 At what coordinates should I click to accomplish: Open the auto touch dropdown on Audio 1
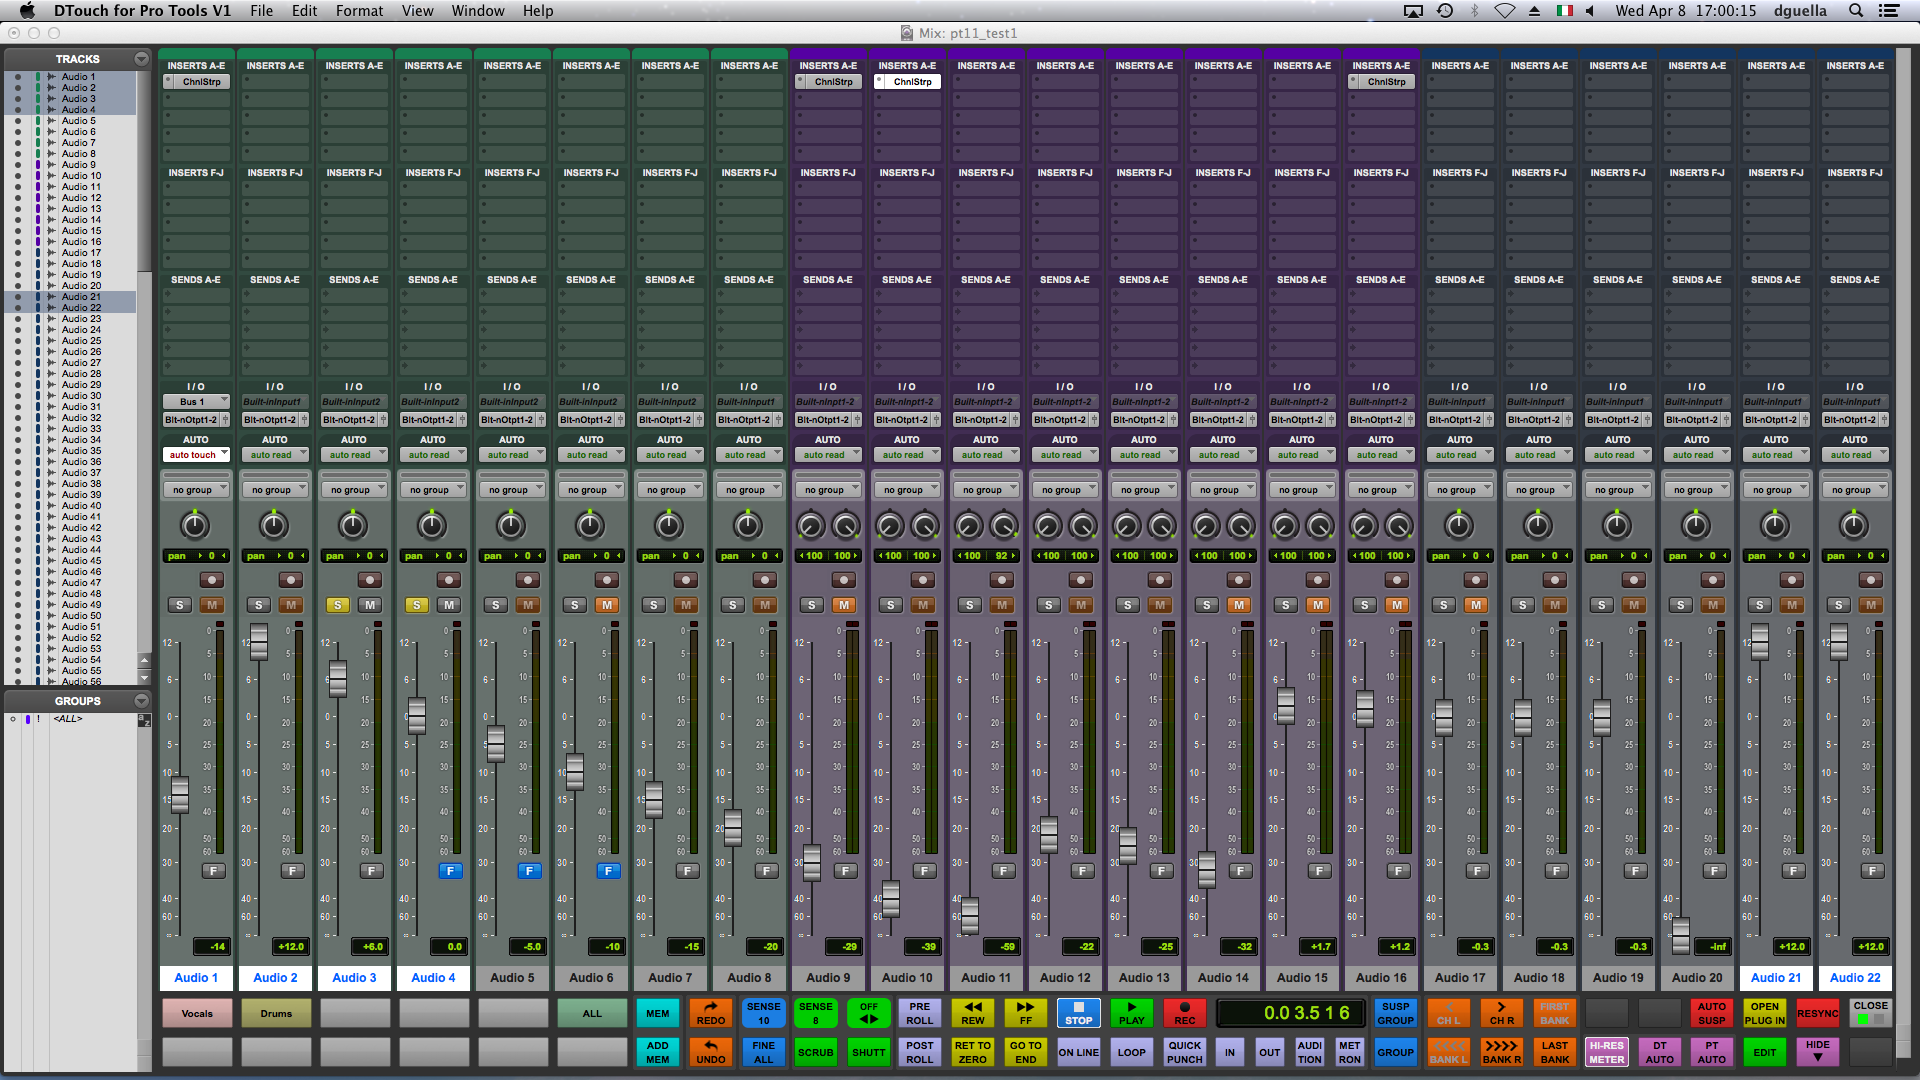coord(196,455)
